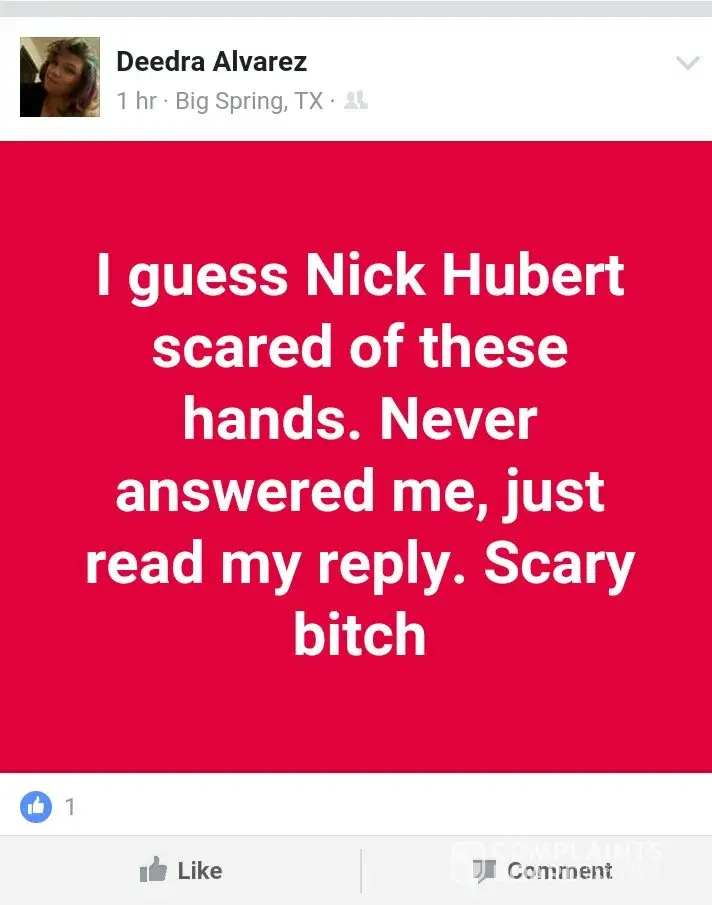
Task: Tap the 'read my reply. Scary' line
Action: (360, 564)
